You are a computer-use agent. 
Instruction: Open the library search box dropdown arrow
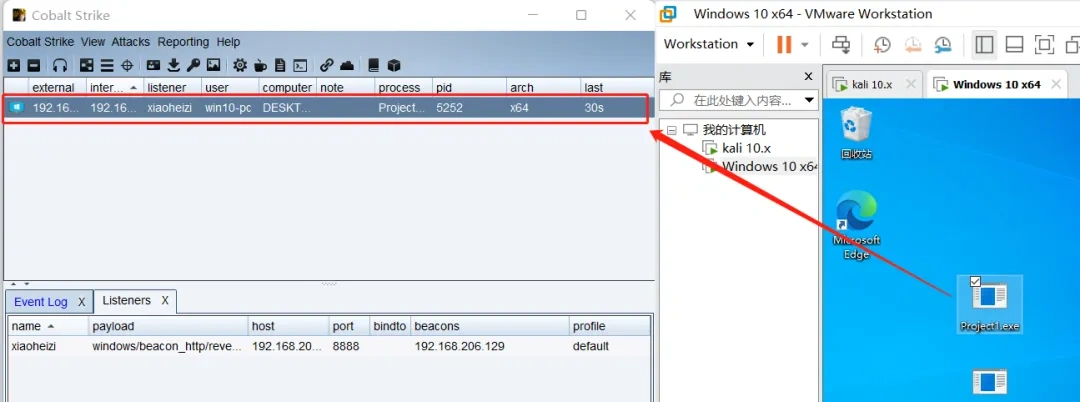[809, 100]
